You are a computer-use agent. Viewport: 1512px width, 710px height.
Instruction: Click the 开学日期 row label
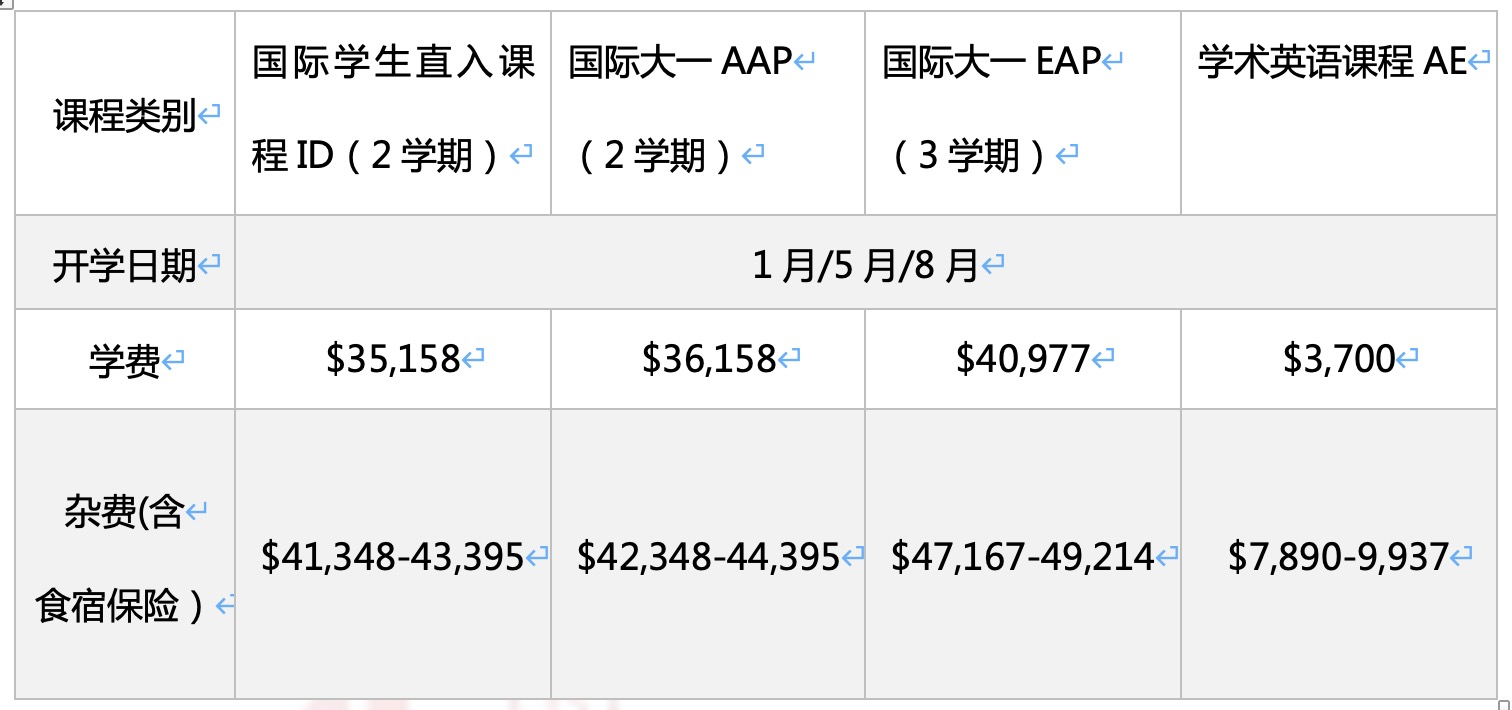pyautogui.click(x=124, y=266)
